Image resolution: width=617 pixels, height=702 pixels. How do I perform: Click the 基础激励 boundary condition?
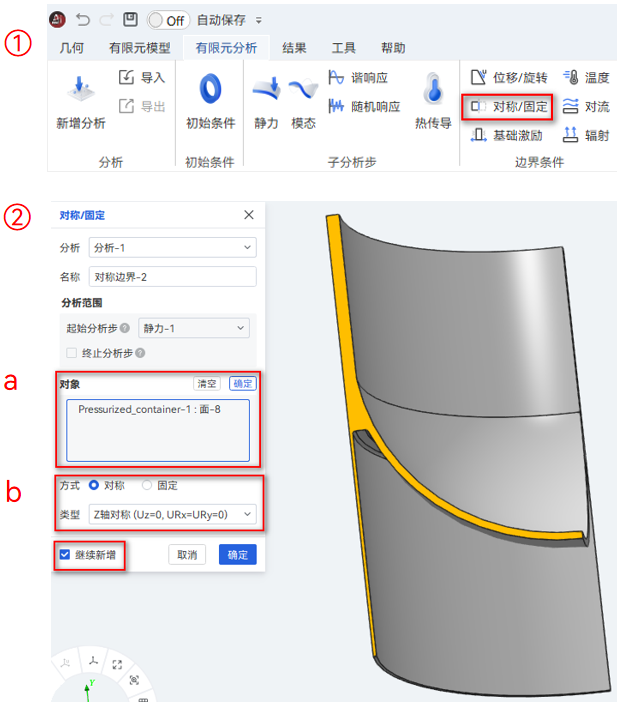point(506,135)
